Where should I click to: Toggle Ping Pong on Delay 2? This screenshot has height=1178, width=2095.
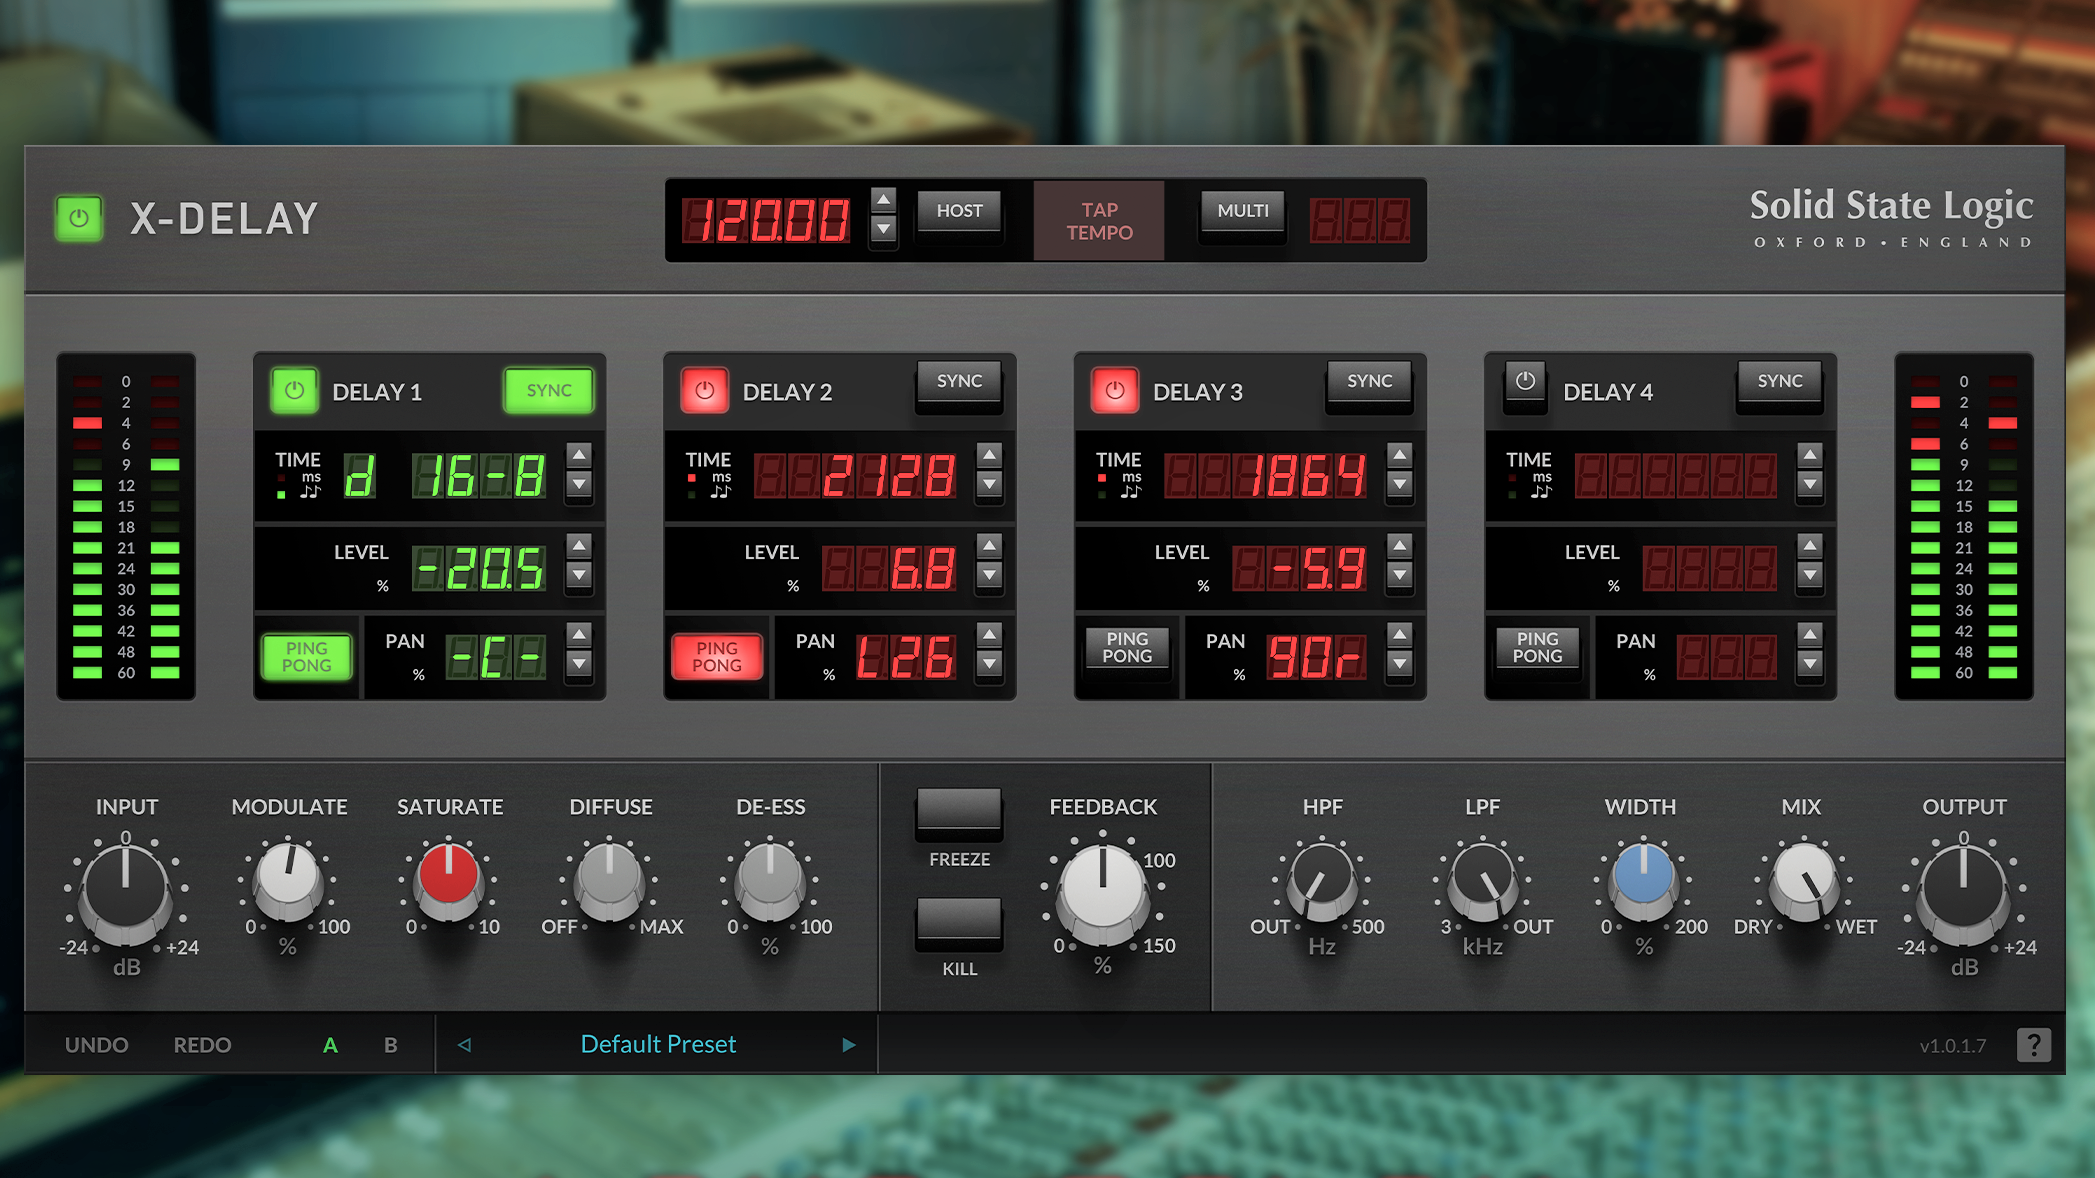point(717,657)
